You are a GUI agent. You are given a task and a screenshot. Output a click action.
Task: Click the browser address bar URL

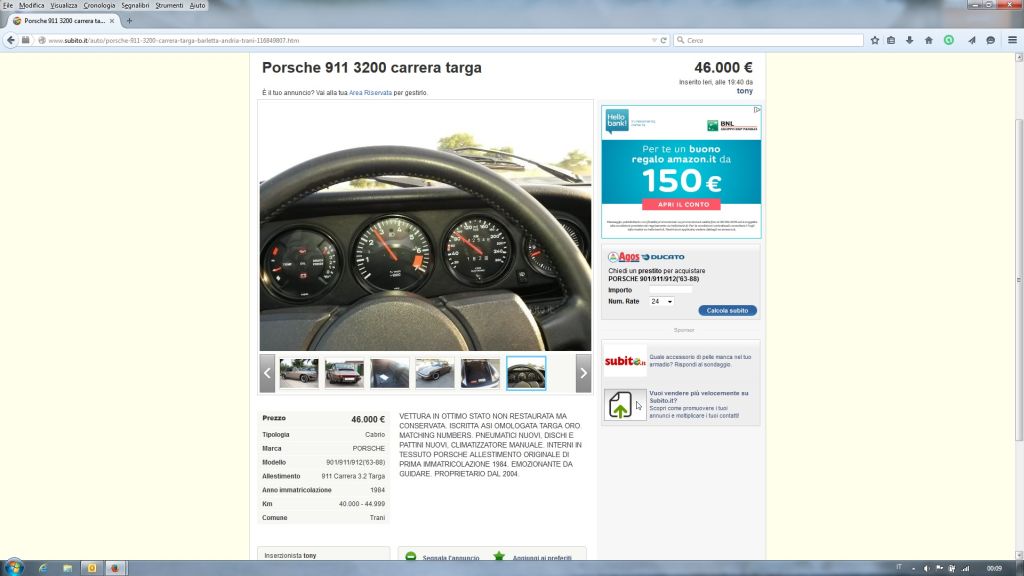click(x=174, y=40)
